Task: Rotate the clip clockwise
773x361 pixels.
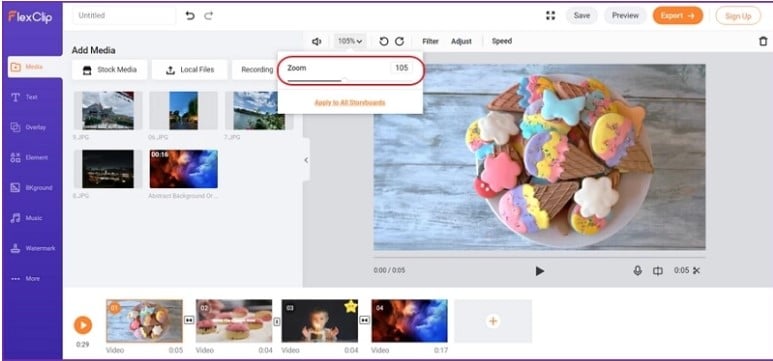Action: click(x=400, y=41)
